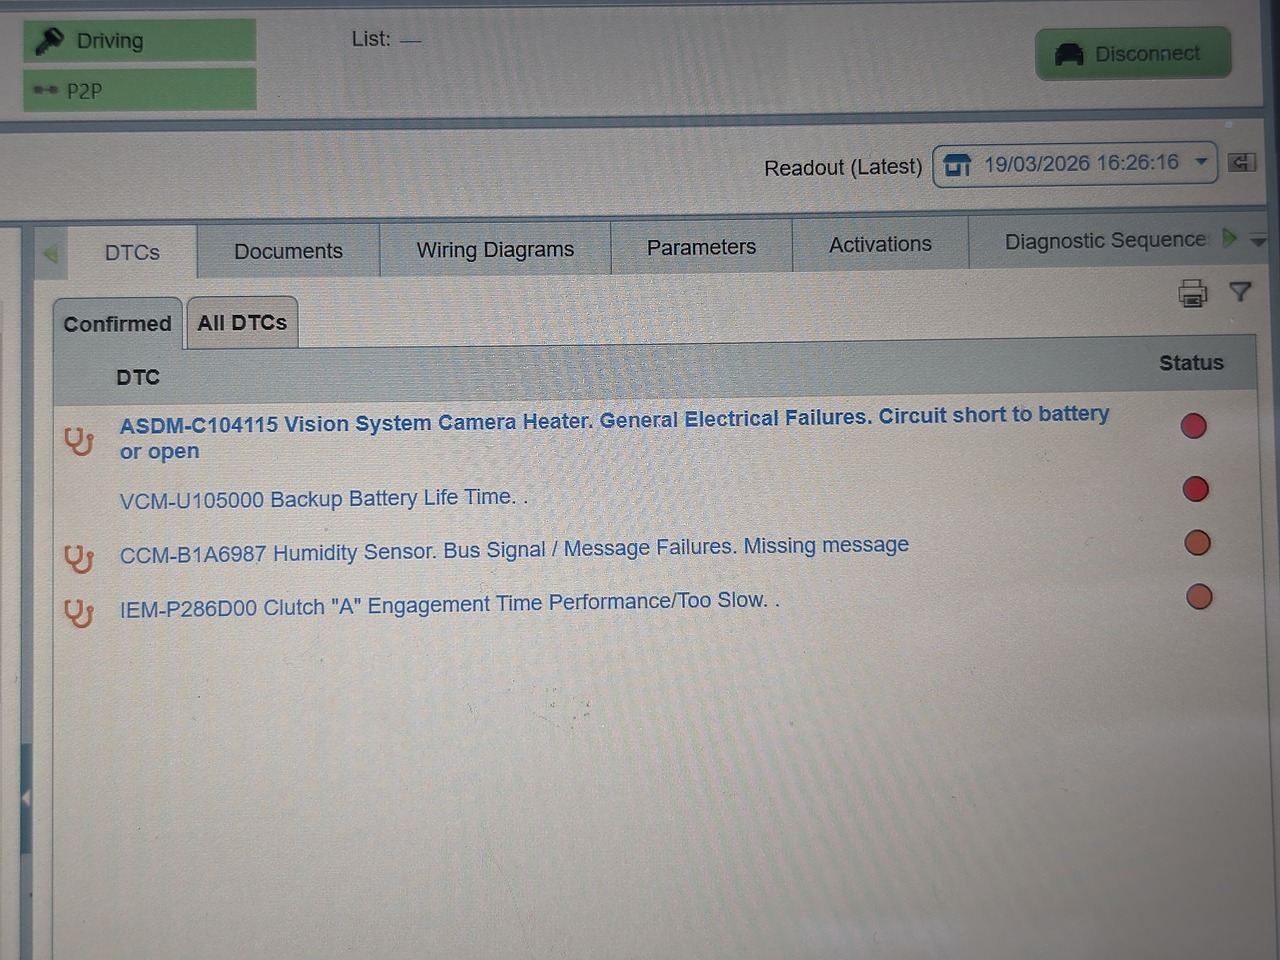Open VCM-U105000 Backup Battery Life Time entry
Viewport: 1280px width, 960px height.
(x=318, y=499)
